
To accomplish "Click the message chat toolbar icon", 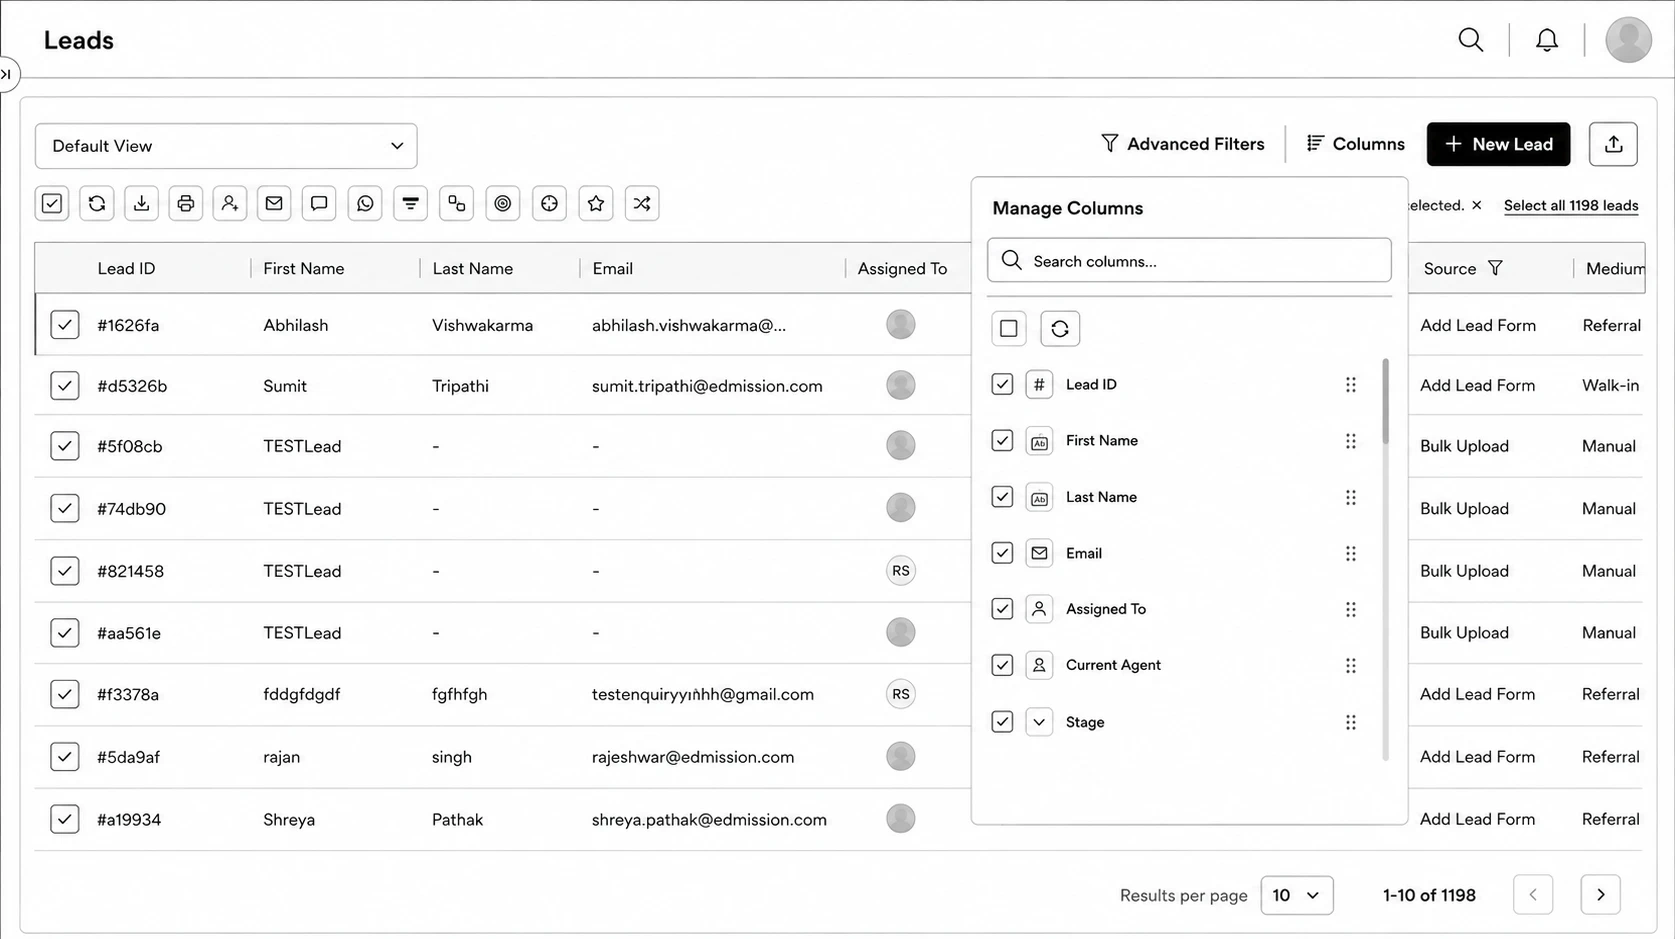I will click(319, 203).
